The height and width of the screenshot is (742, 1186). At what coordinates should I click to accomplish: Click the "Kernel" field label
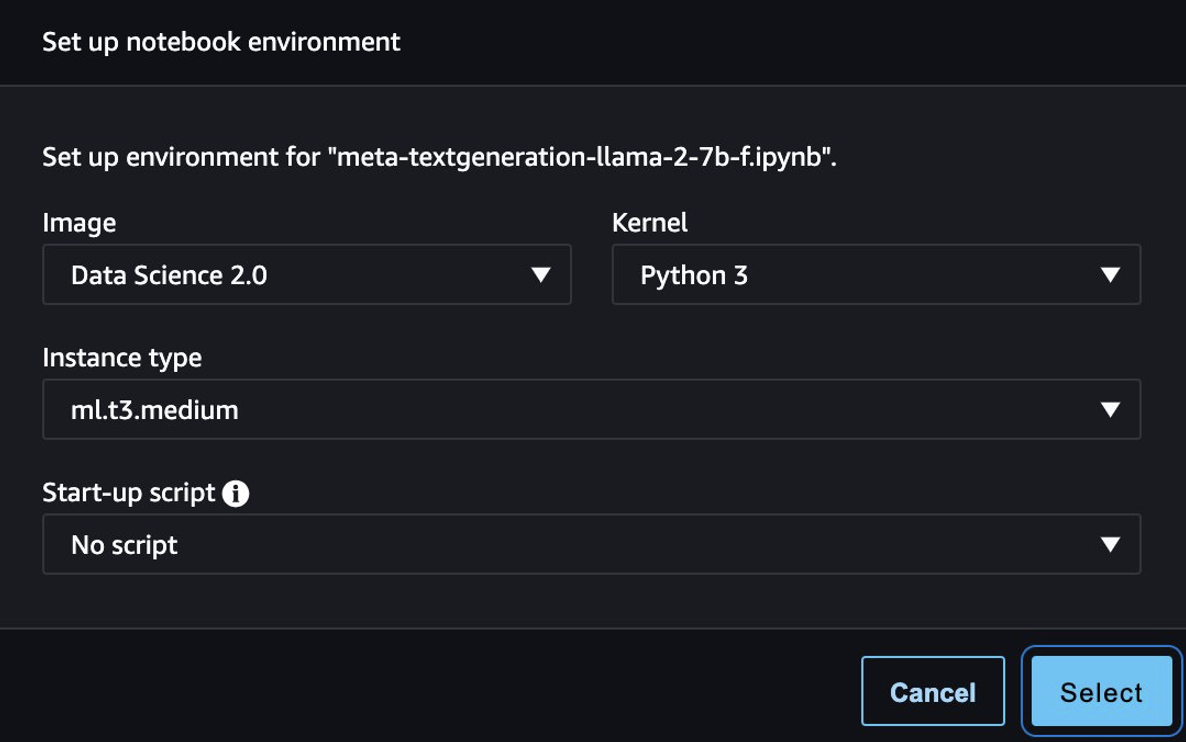[x=650, y=223]
